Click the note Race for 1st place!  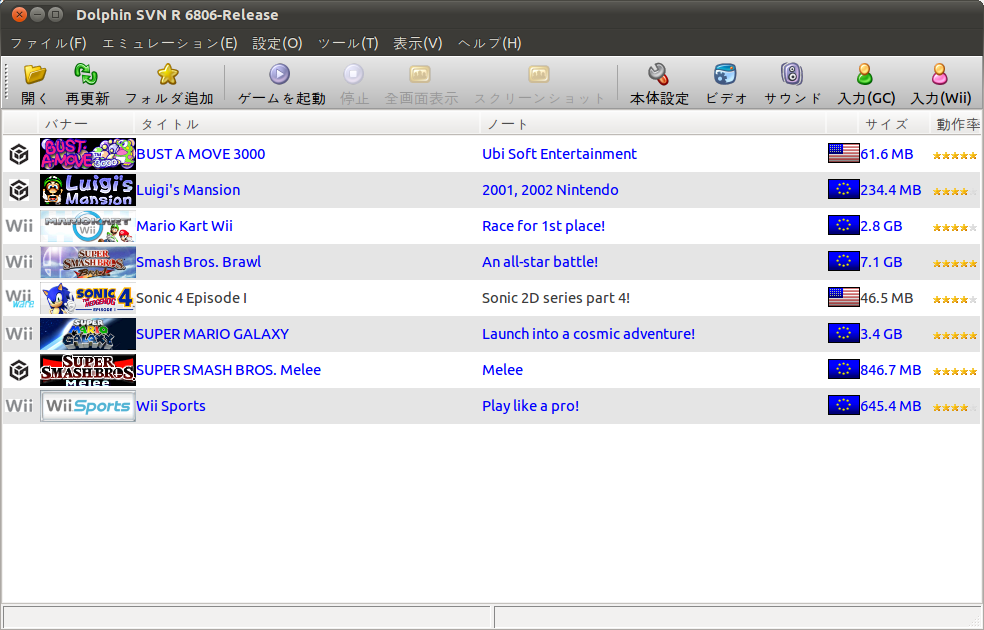543,226
